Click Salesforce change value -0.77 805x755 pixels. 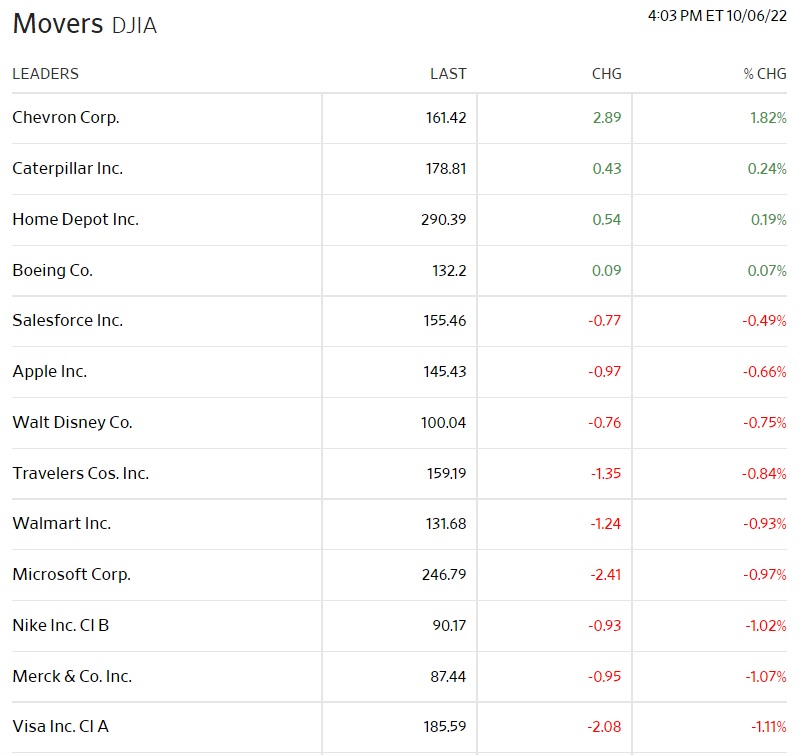click(605, 320)
